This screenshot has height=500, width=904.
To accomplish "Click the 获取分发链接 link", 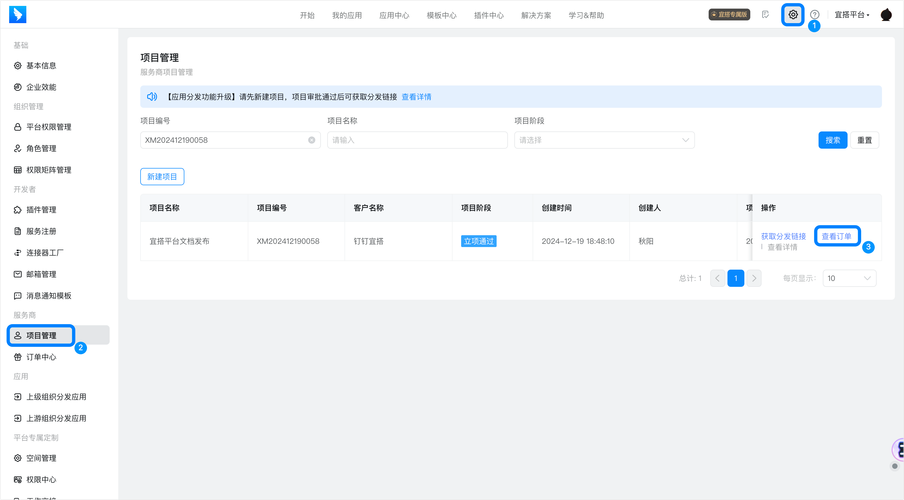I will (783, 236).
